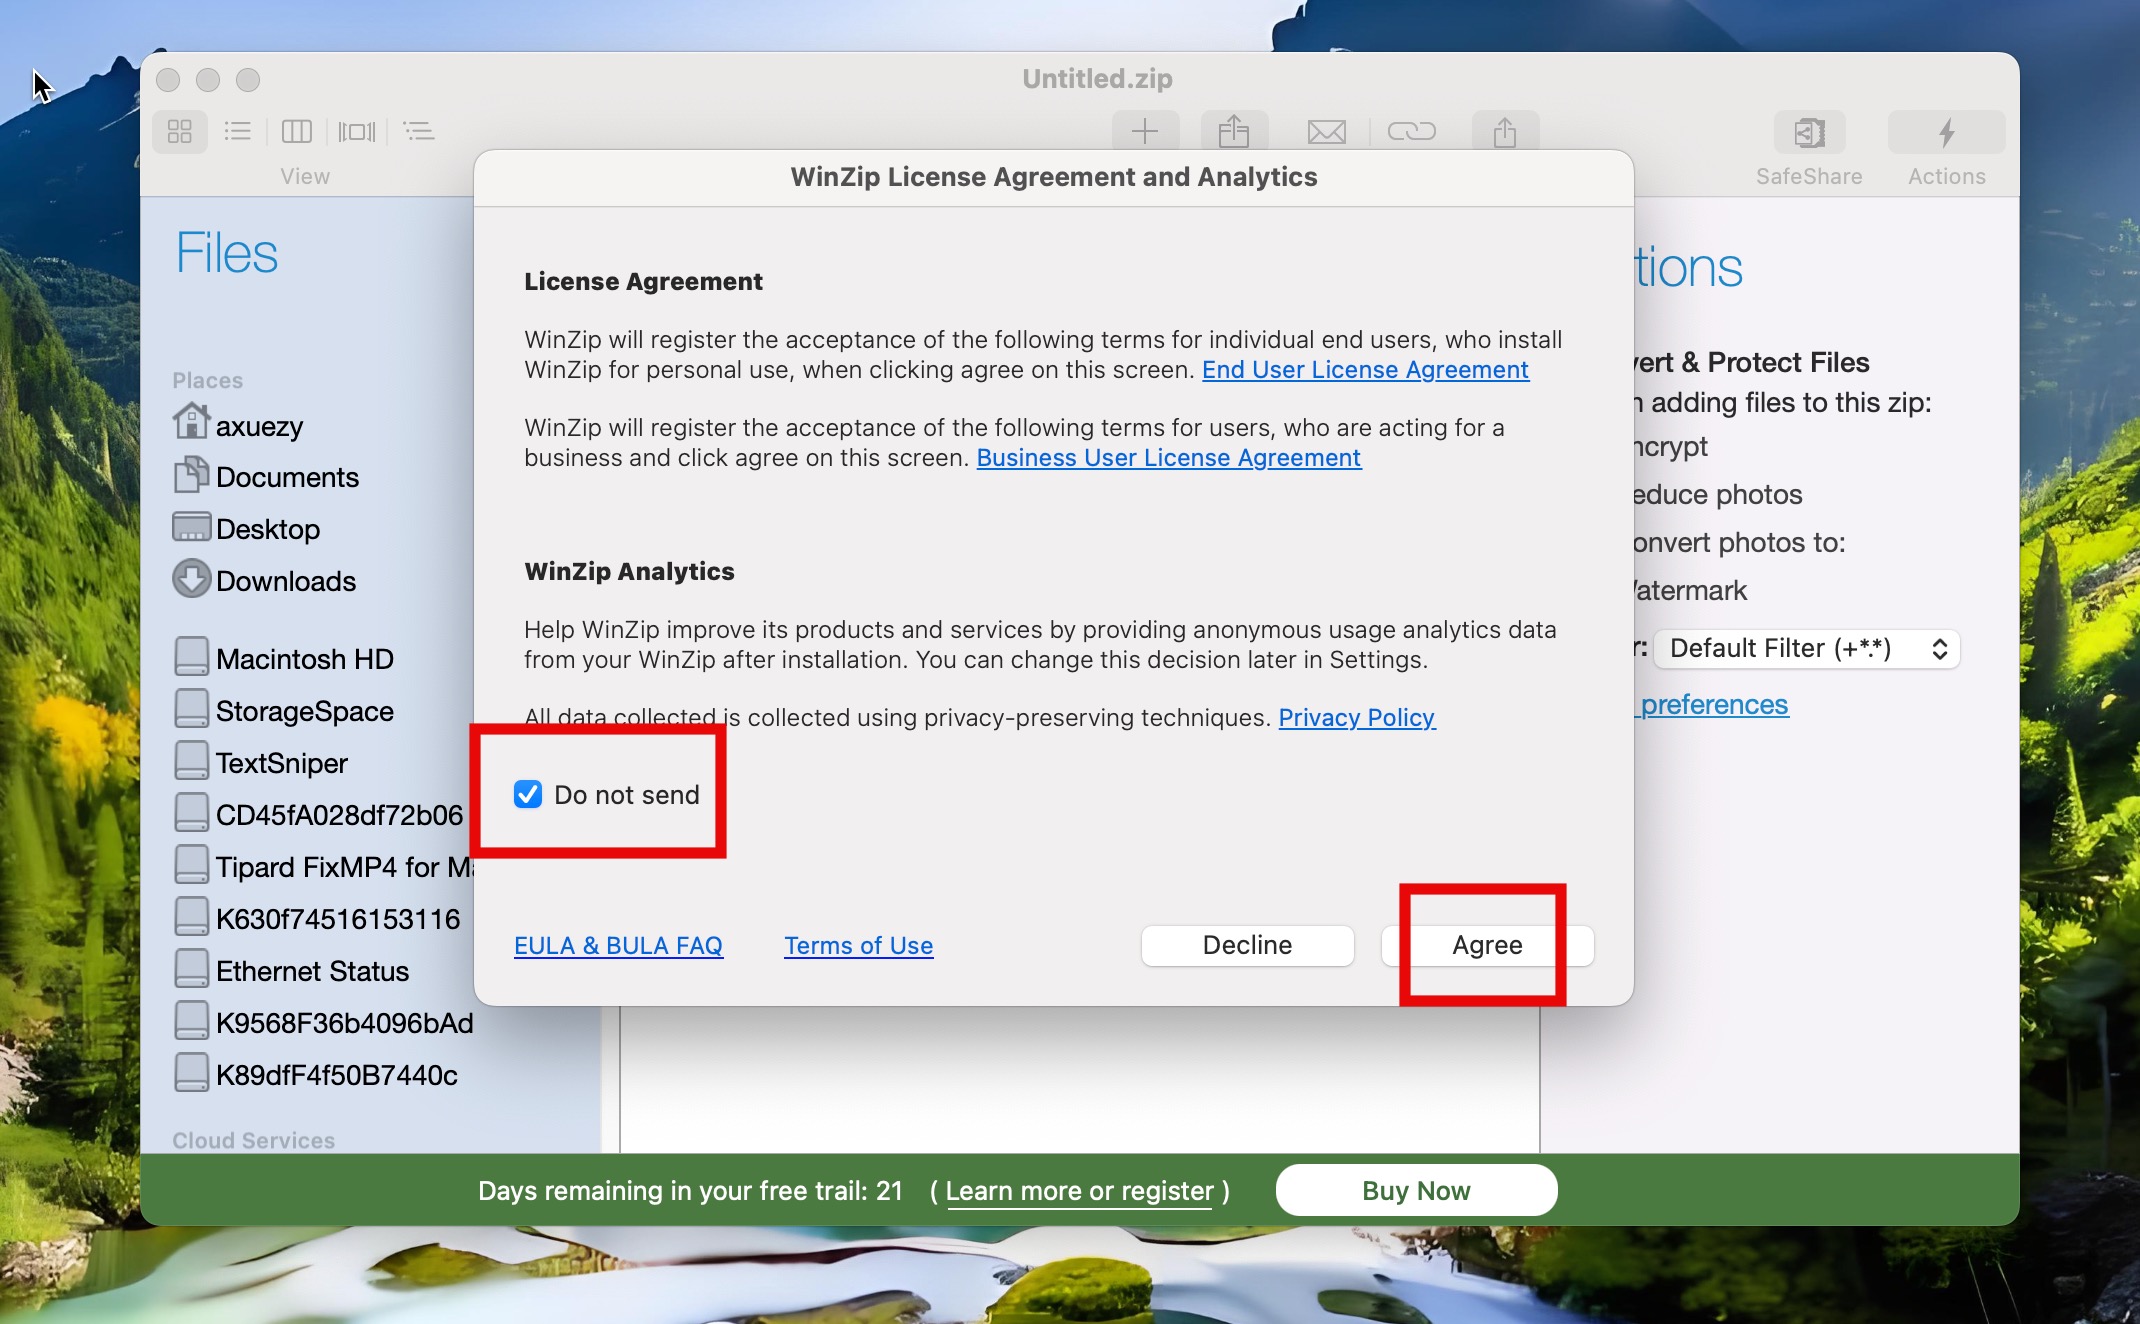Click the Agree button
The width and height of the screenshot is (2140, 1324).
[1487, 945]
